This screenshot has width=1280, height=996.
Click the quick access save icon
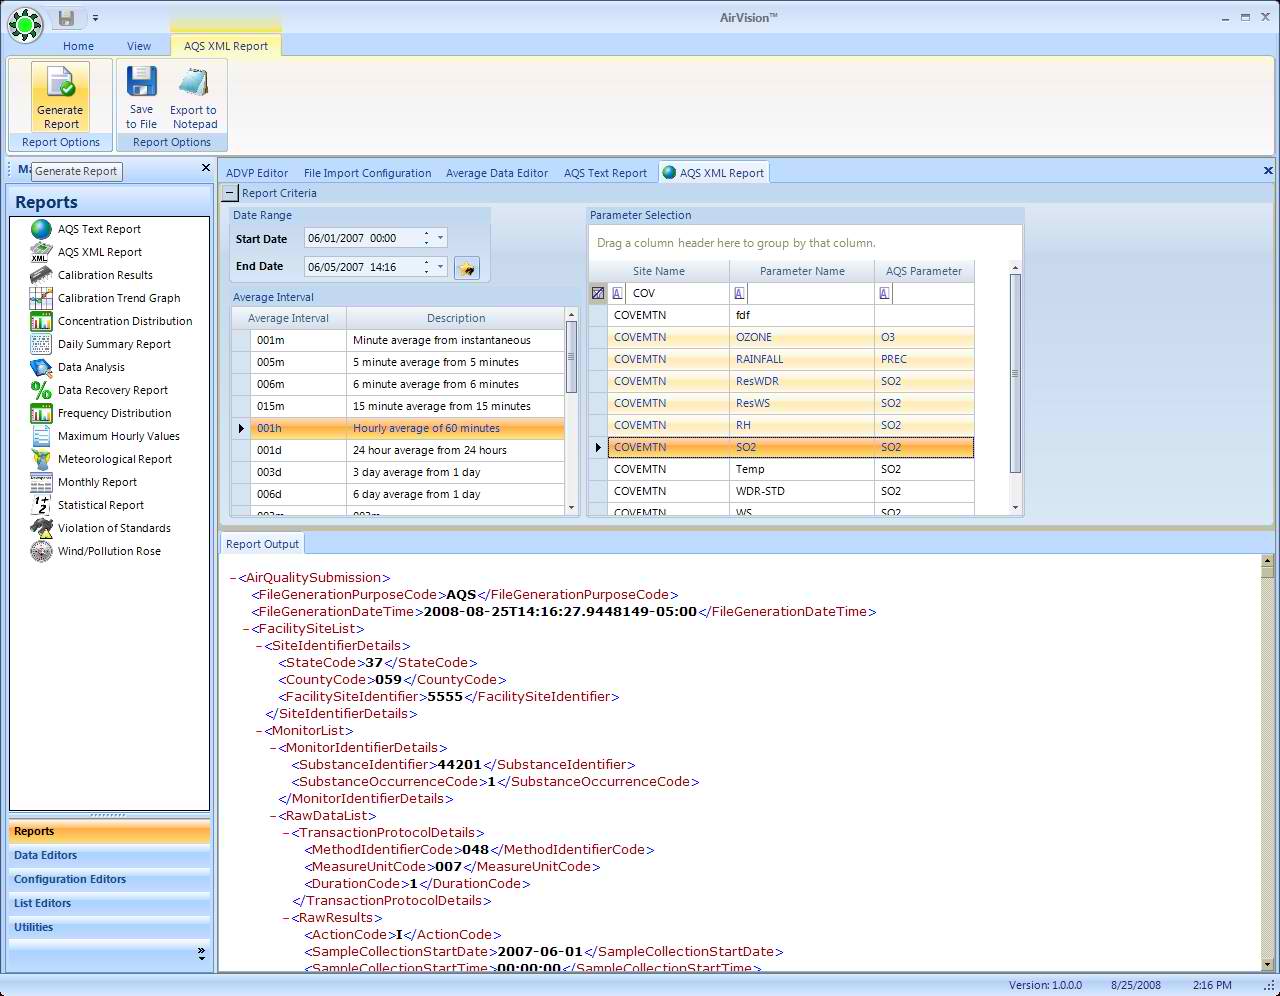pos(66,17)
